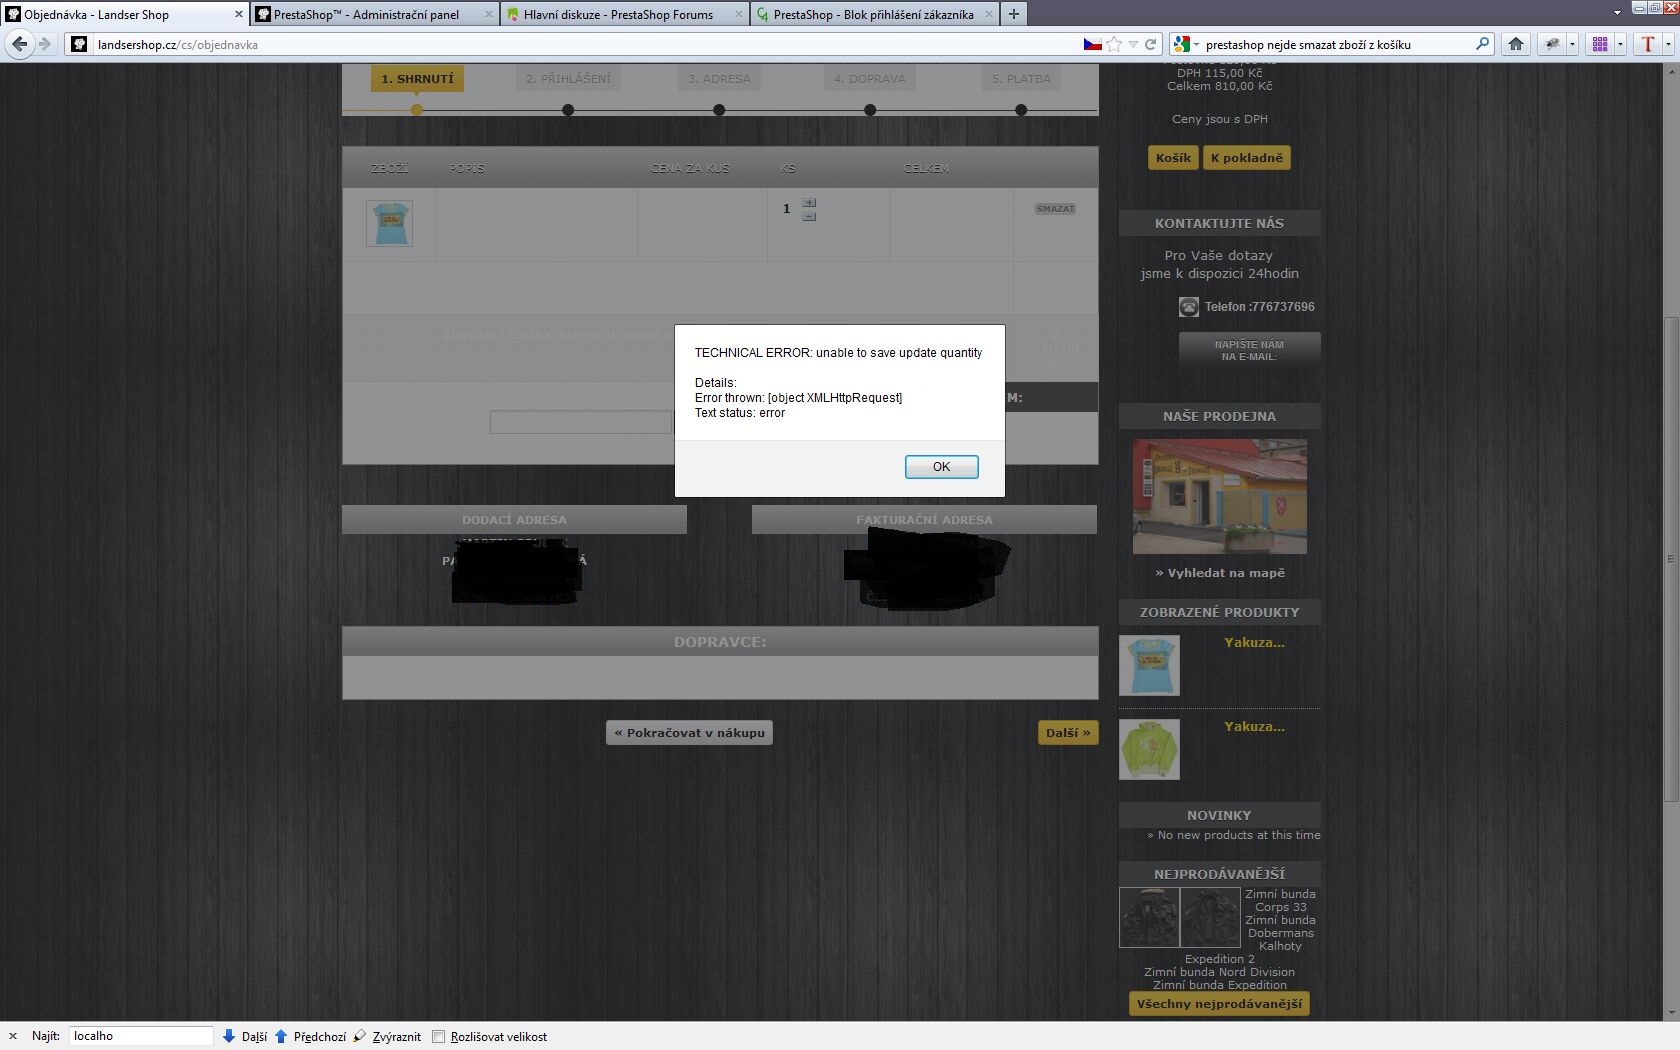1680x1050 pixels.
Task: Open the list all tabs arrow
Action: point(1617,14)
